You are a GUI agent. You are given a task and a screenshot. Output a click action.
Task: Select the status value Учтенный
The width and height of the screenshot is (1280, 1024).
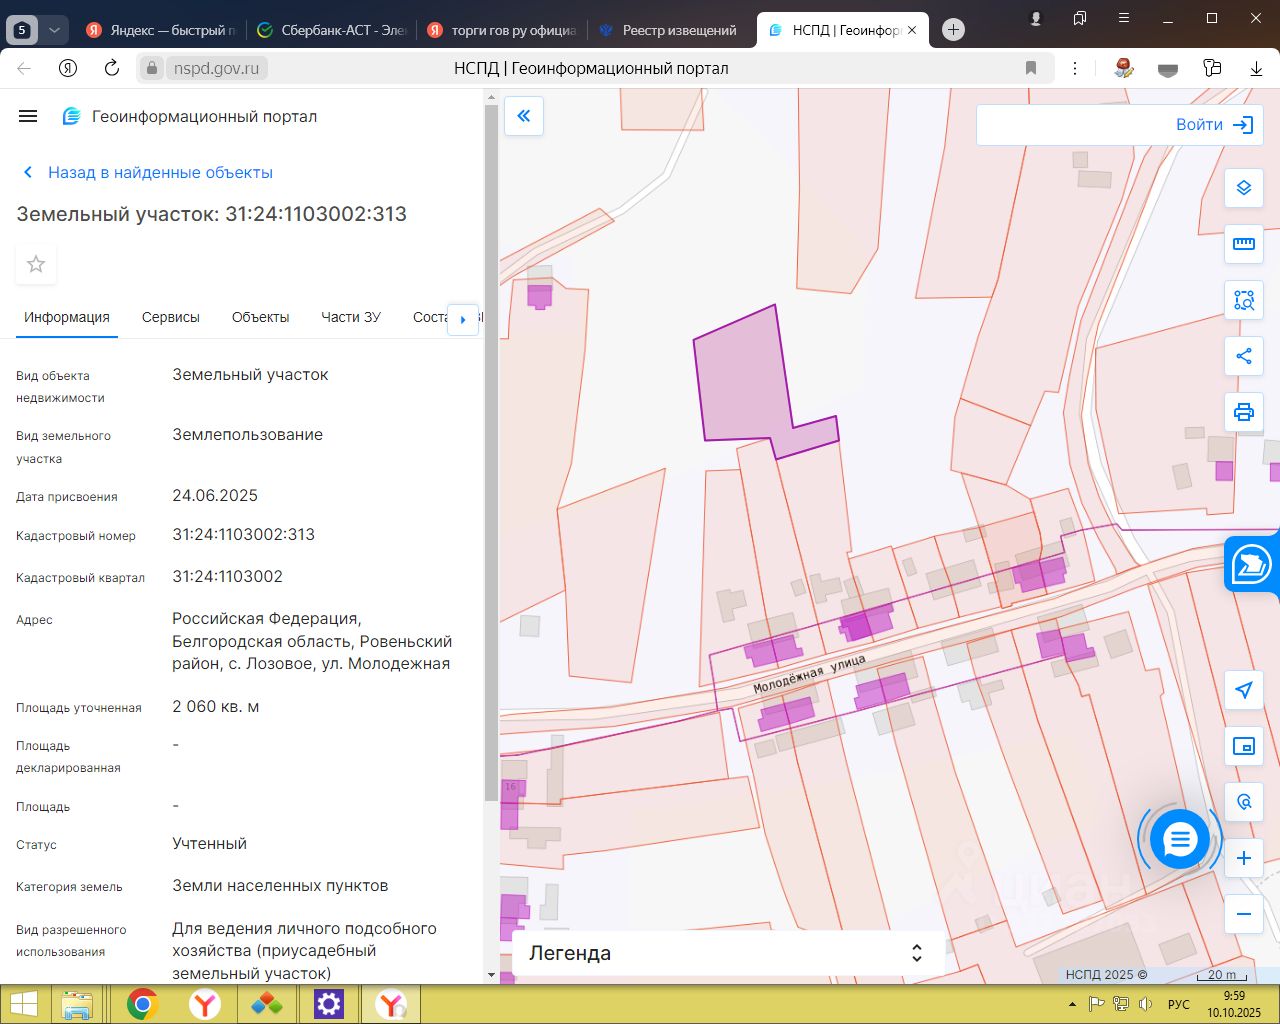(209, 843)
